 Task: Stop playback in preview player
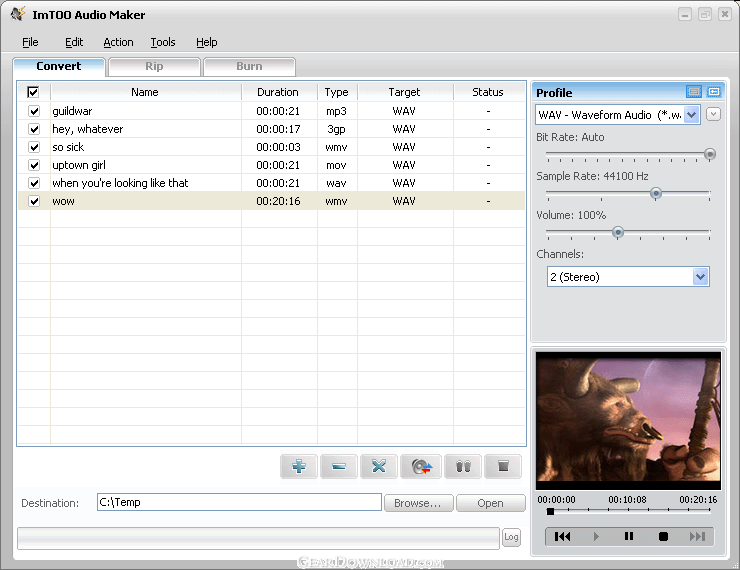(663, 536)
